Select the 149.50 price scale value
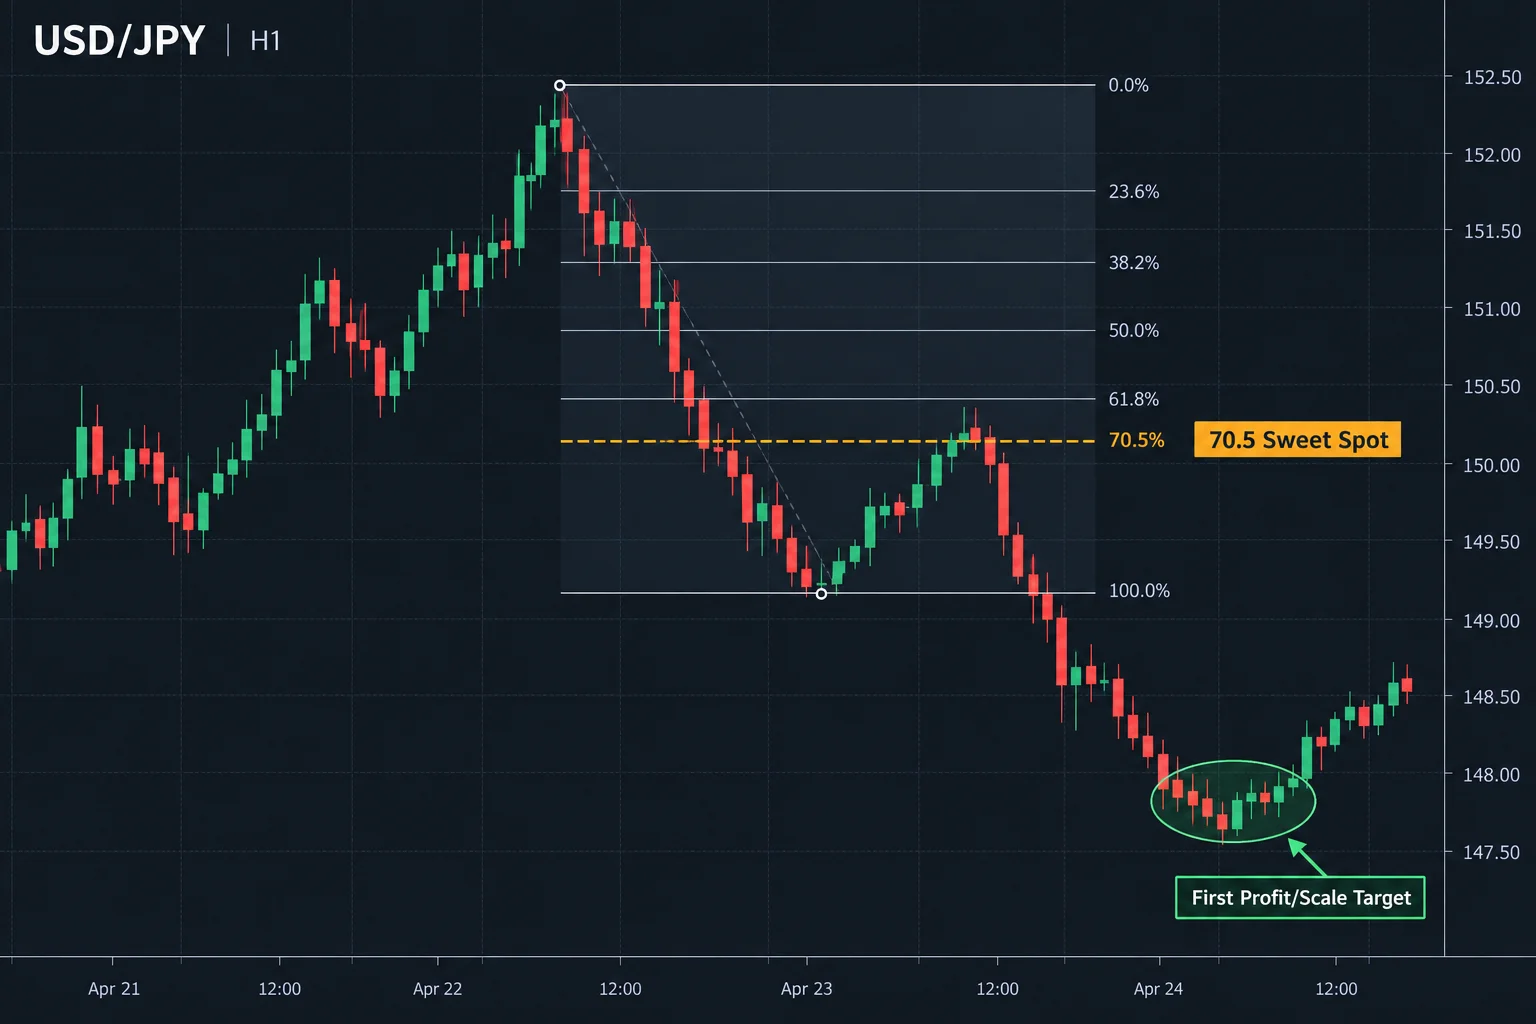Viewport: 1536px width, 1024px height. (1492, 542)
